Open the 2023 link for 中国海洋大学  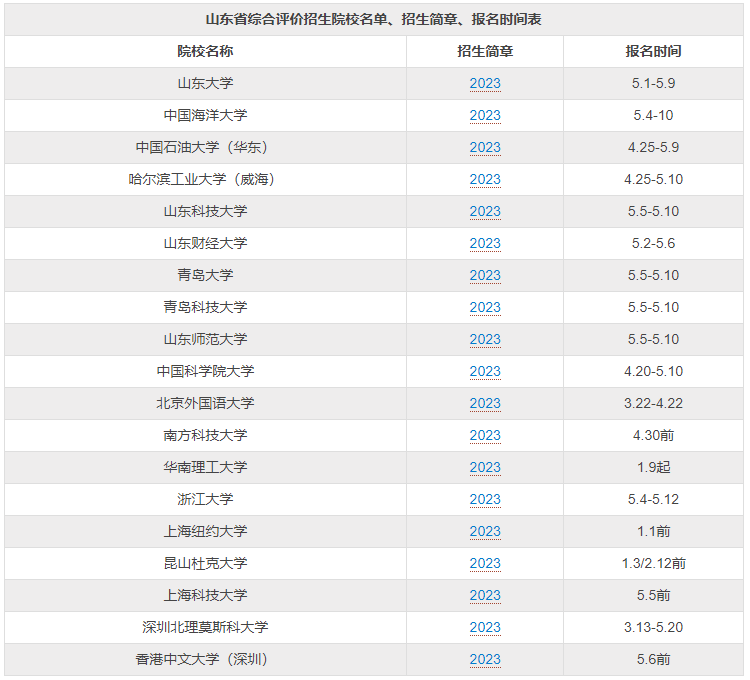(x=485, y=115)
